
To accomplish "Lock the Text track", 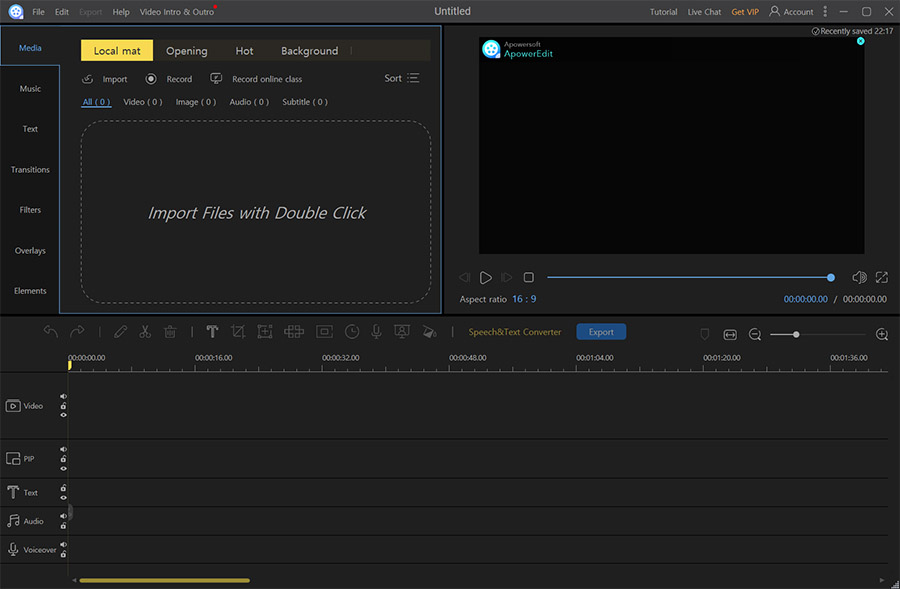I will point(63,488).
